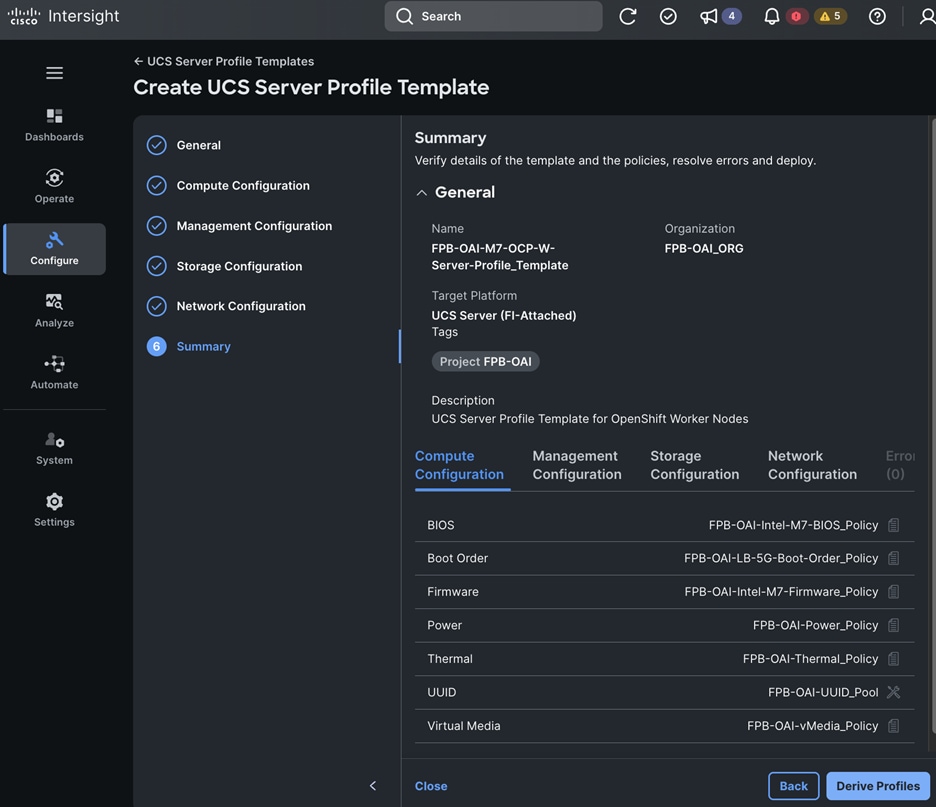Open the user profile icon
This screenshot has width=936, height=807.
pyautogui.click(x=927, y=16)
